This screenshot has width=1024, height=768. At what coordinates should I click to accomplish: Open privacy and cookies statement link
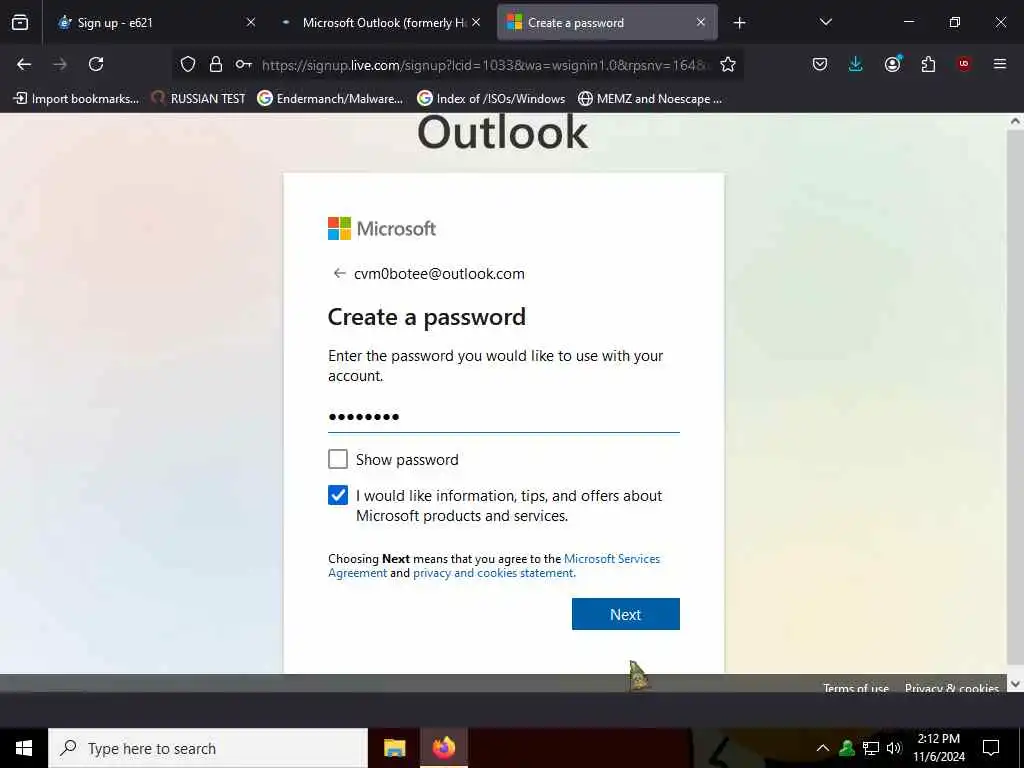[494, 573]
